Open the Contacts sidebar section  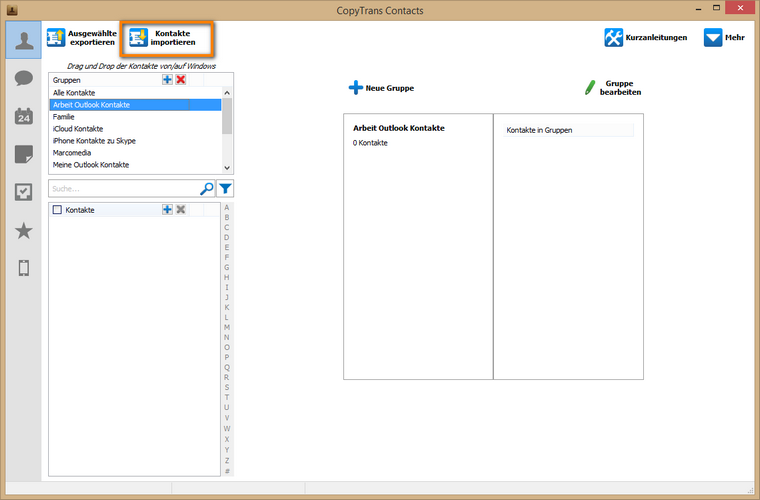pyautogui.click(x=24, y=40)
